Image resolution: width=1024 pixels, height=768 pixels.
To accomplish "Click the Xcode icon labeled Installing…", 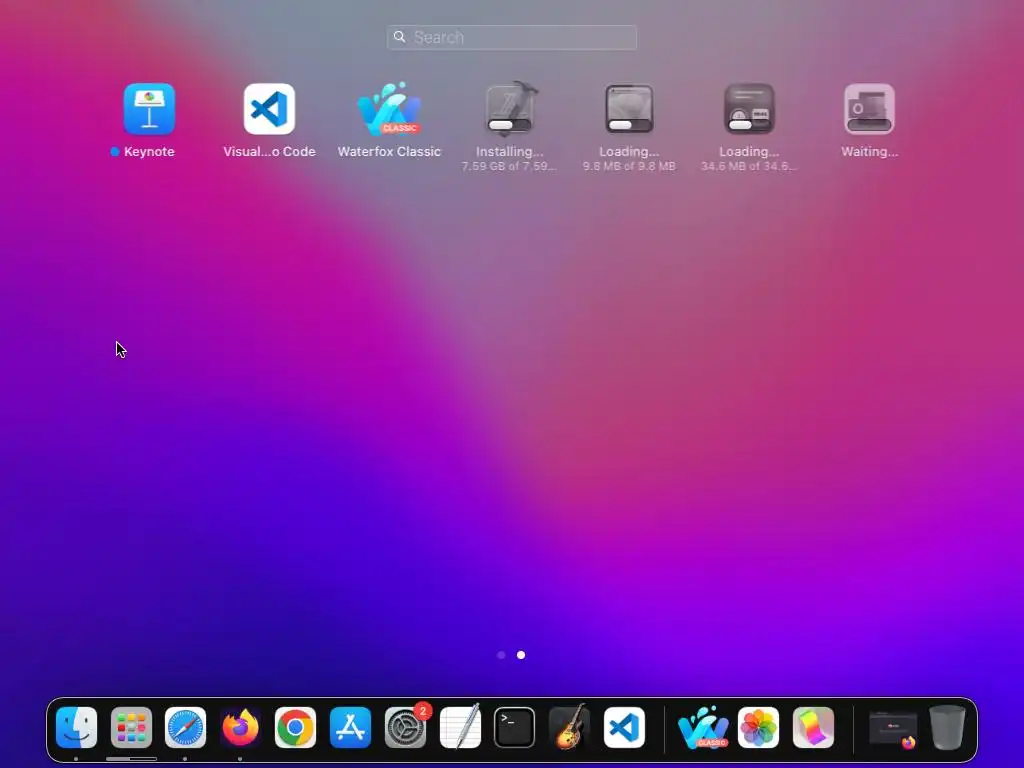I will [x=509, y=109].
